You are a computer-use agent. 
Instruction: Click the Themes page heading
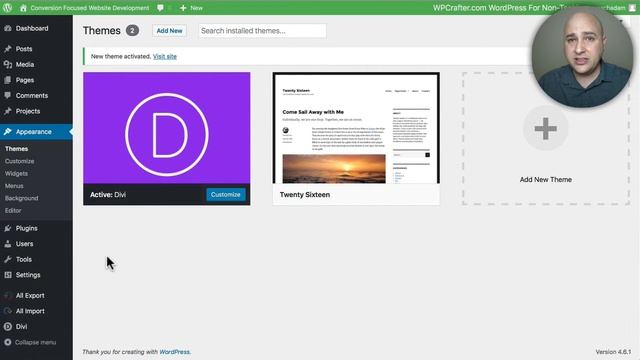[x=102, y=31]
